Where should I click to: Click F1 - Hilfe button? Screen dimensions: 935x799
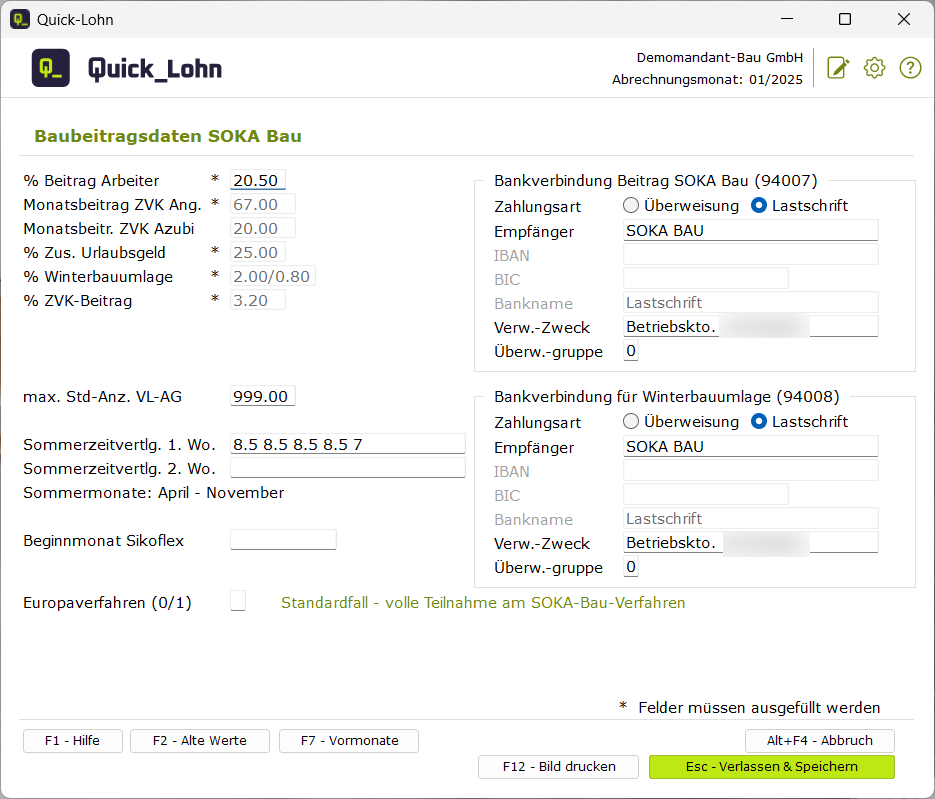point(73,741)
